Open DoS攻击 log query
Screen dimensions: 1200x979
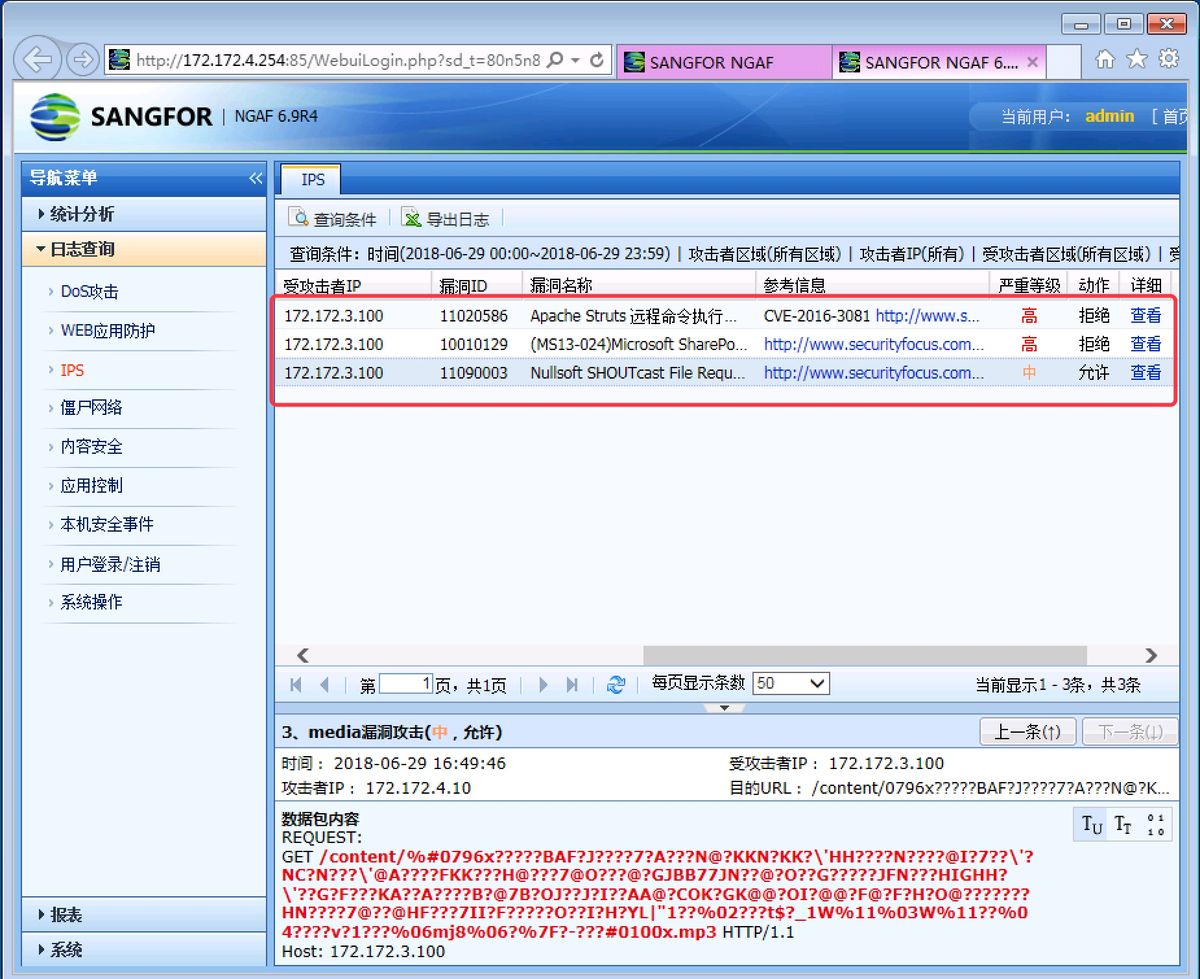(89, 292)
